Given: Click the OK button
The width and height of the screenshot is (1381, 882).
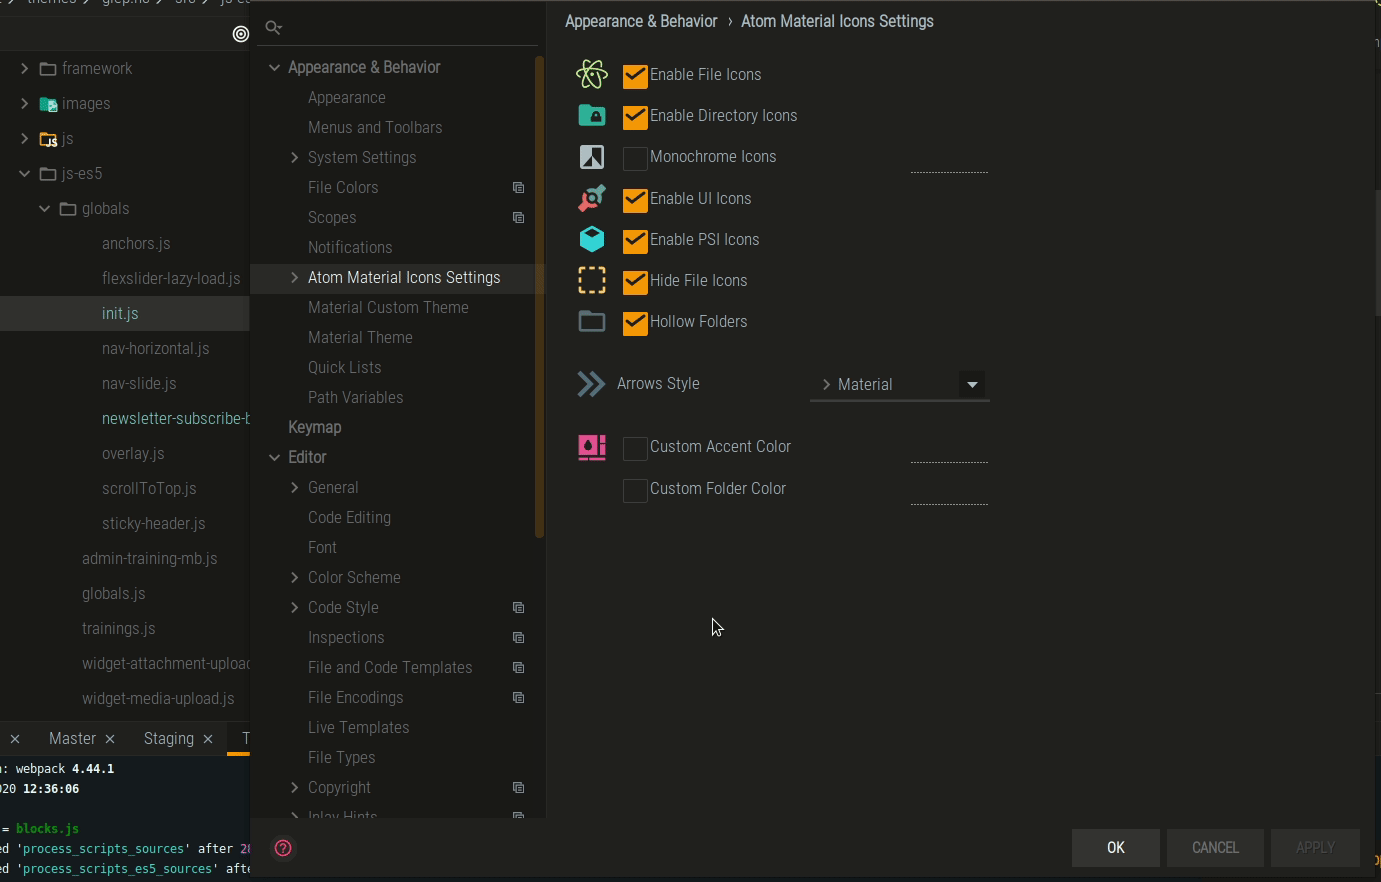Looking at the screenshot, I should [1115, 848].
